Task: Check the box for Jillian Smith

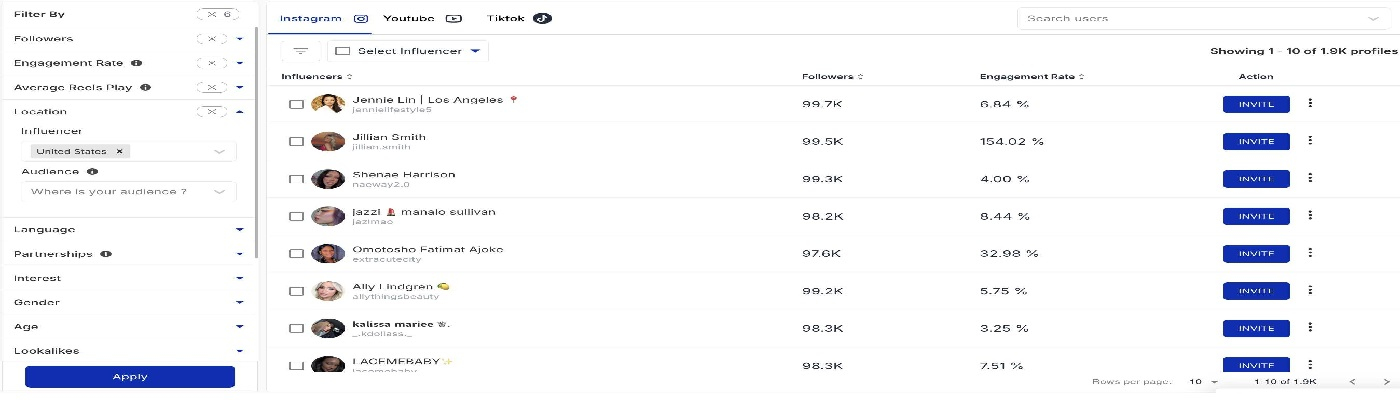Action: click(x=296, y=142)
